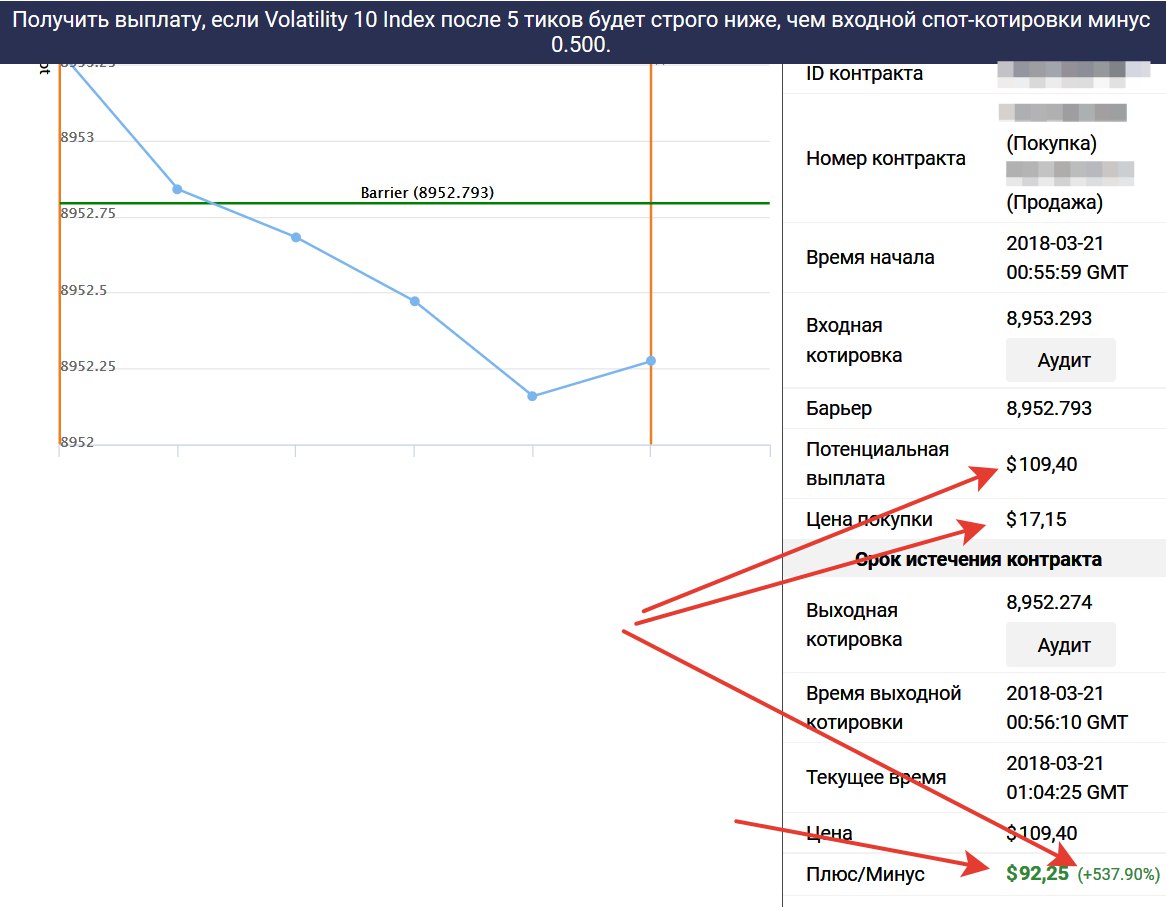This screenshot has width=1166, height=907.
Task: Click the (Покупка) contract reference label
Action: coord(1051,142)
